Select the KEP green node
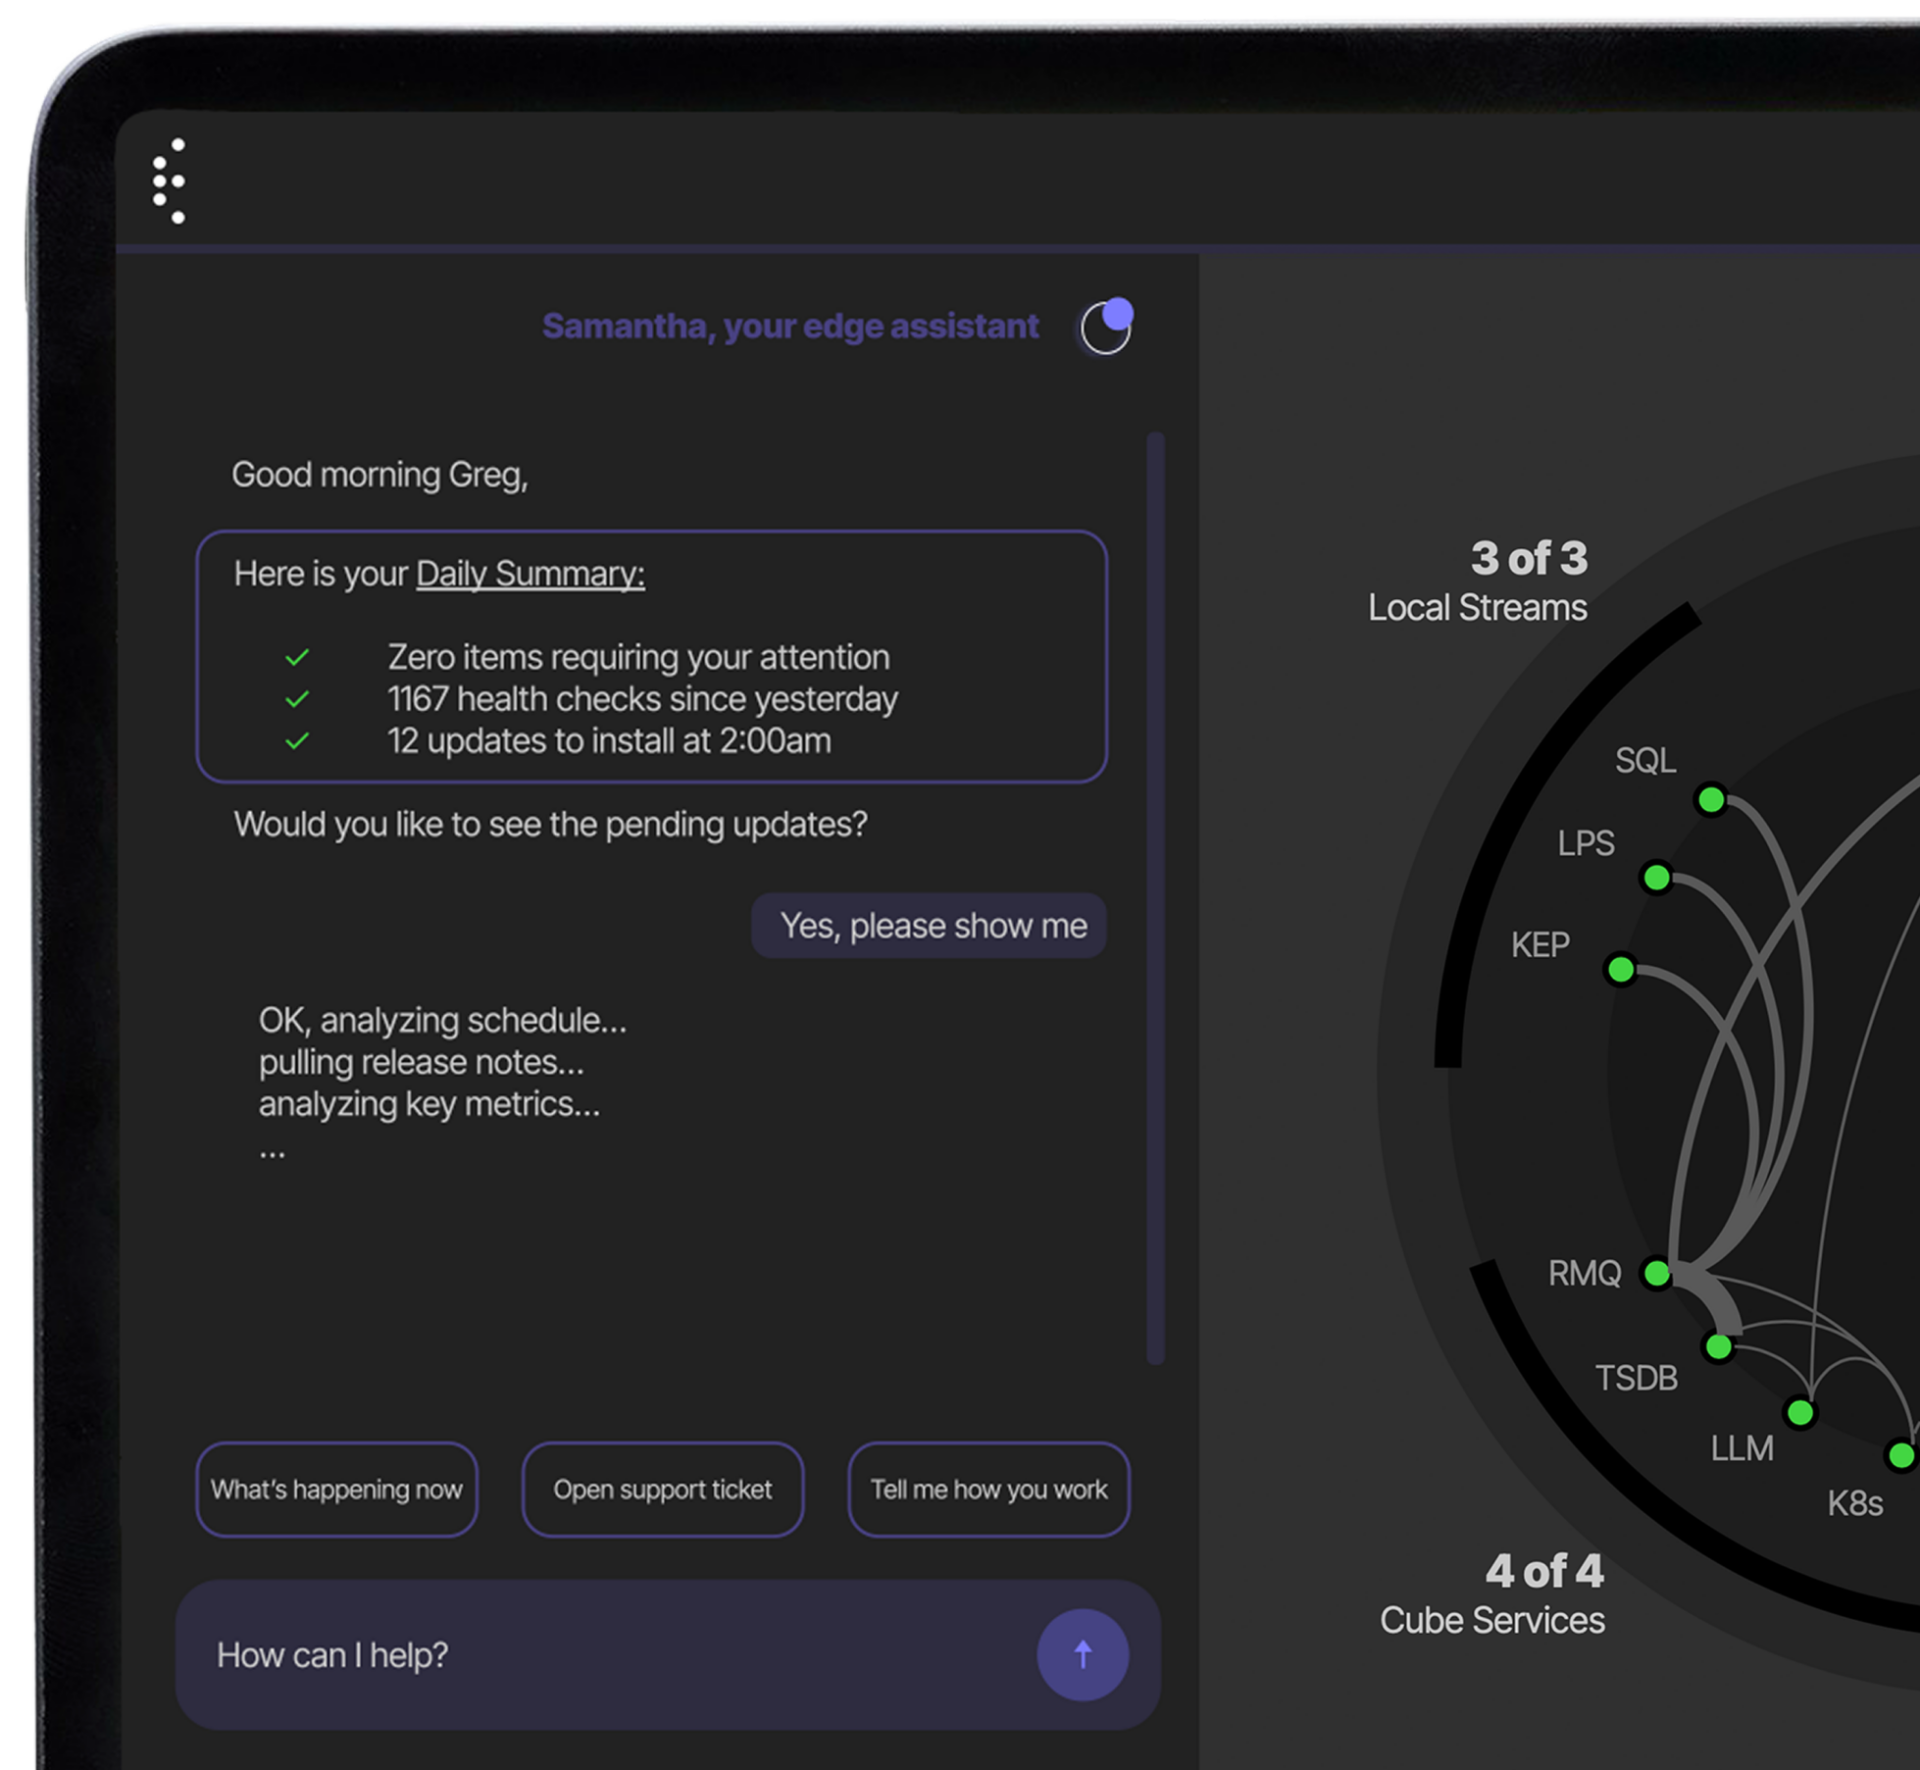This screenshot has width=1920, height=1770. coord(1621,969)
